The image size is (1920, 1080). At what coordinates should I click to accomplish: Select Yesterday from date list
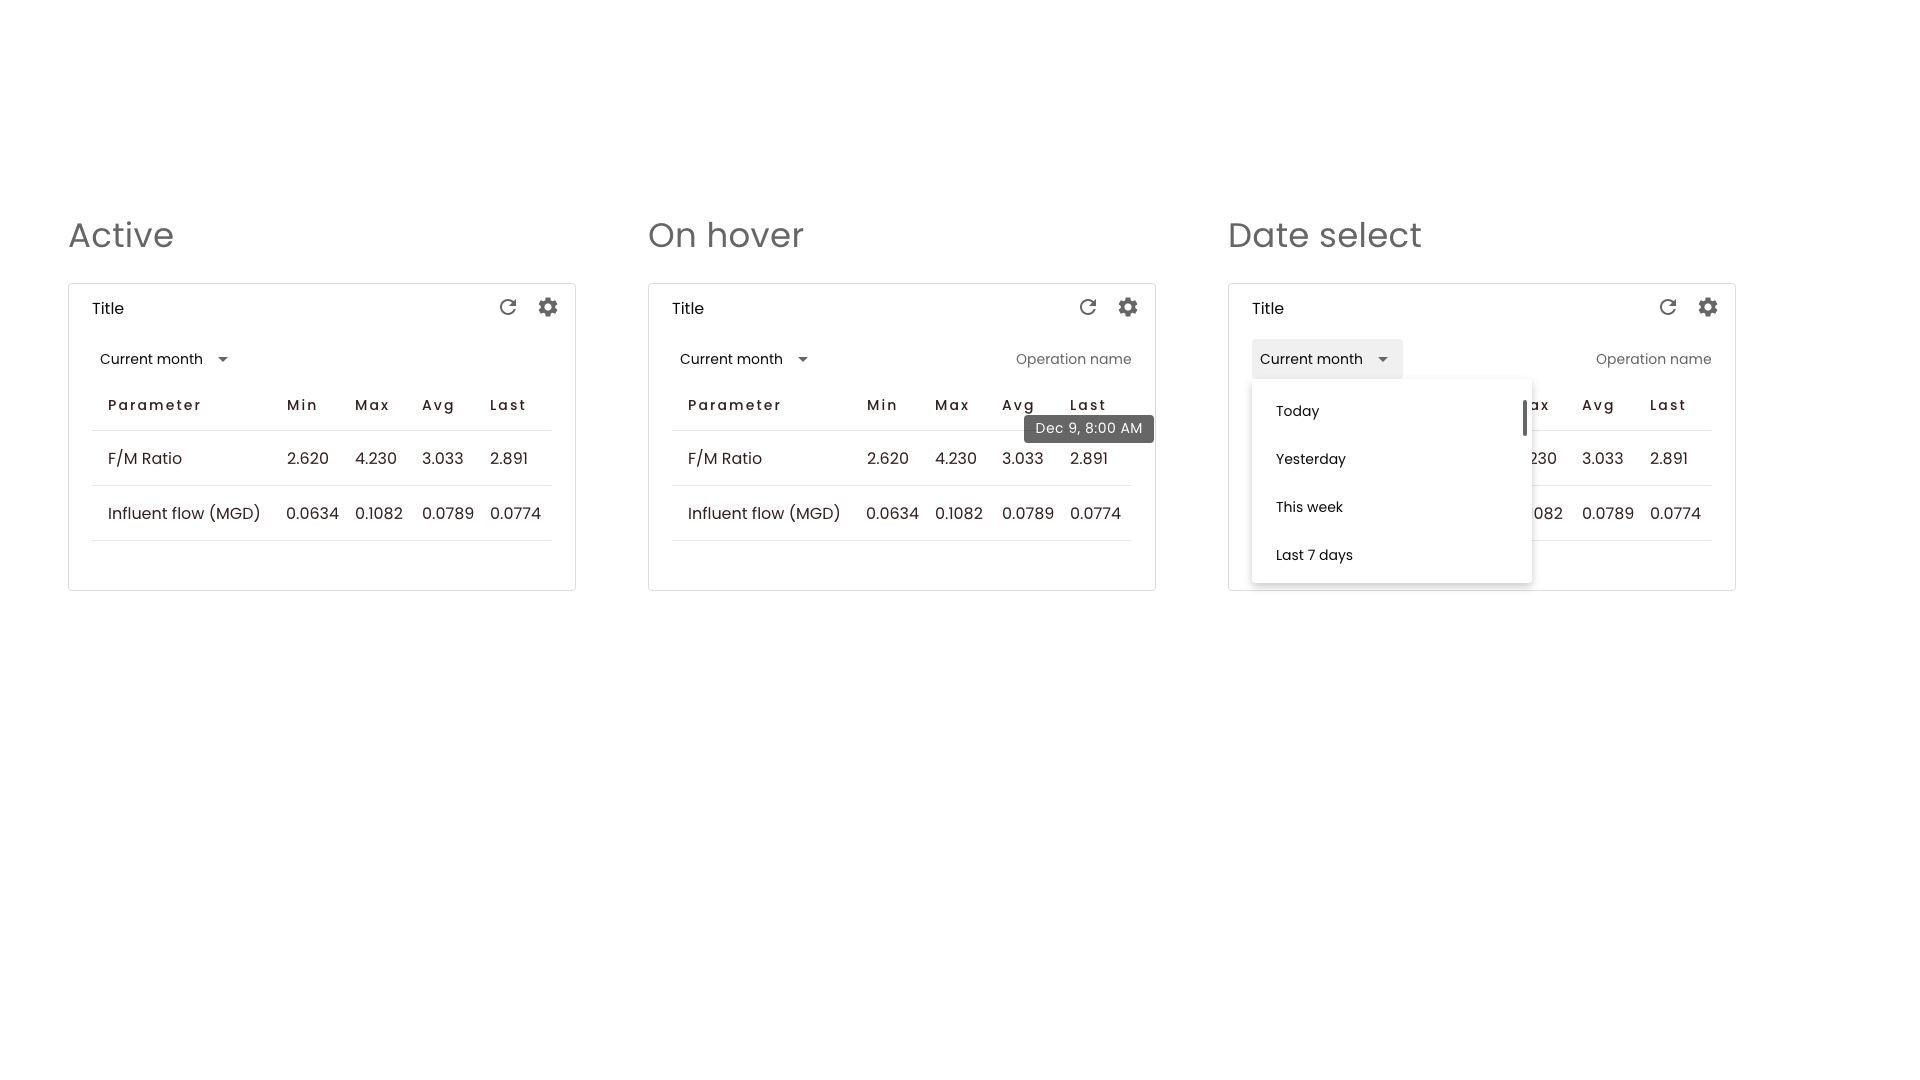(x=1310, y=459)
